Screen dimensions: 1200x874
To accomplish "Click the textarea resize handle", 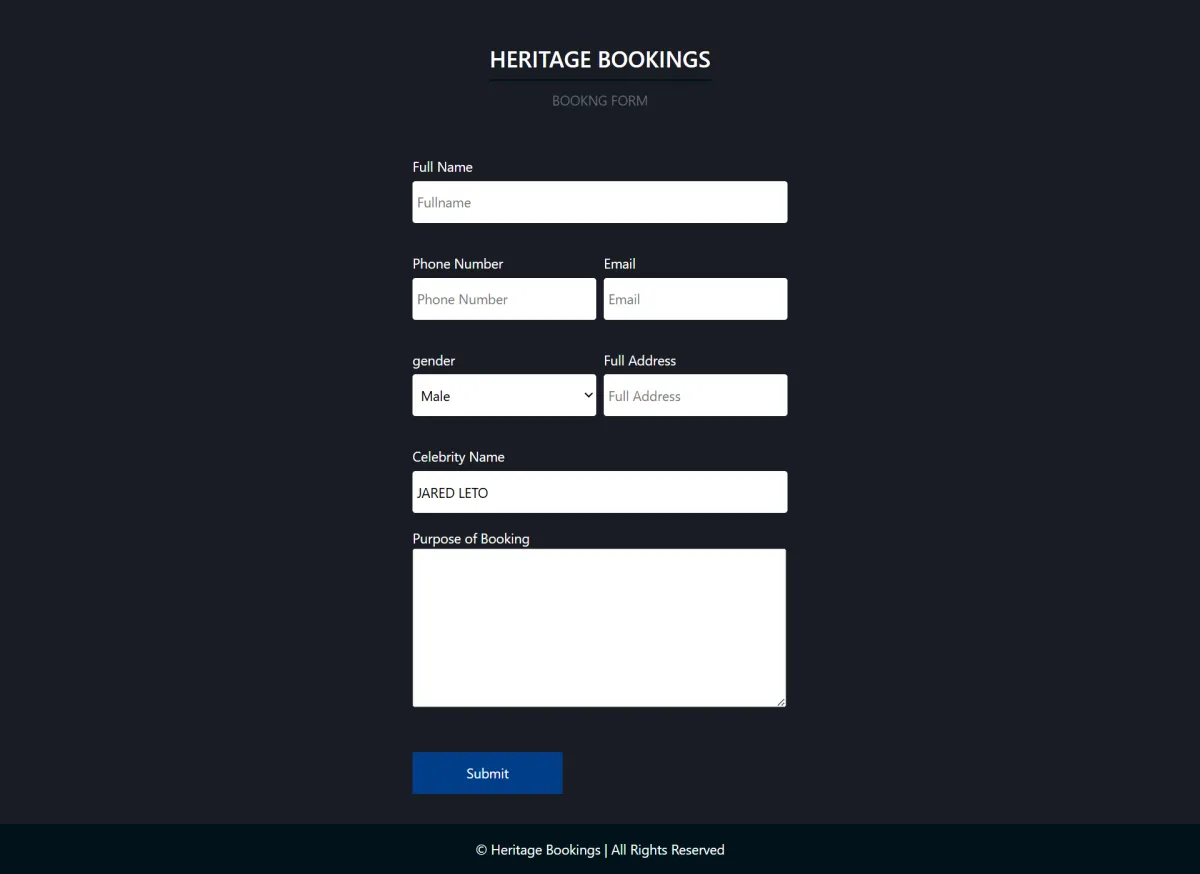I will 782,701.
